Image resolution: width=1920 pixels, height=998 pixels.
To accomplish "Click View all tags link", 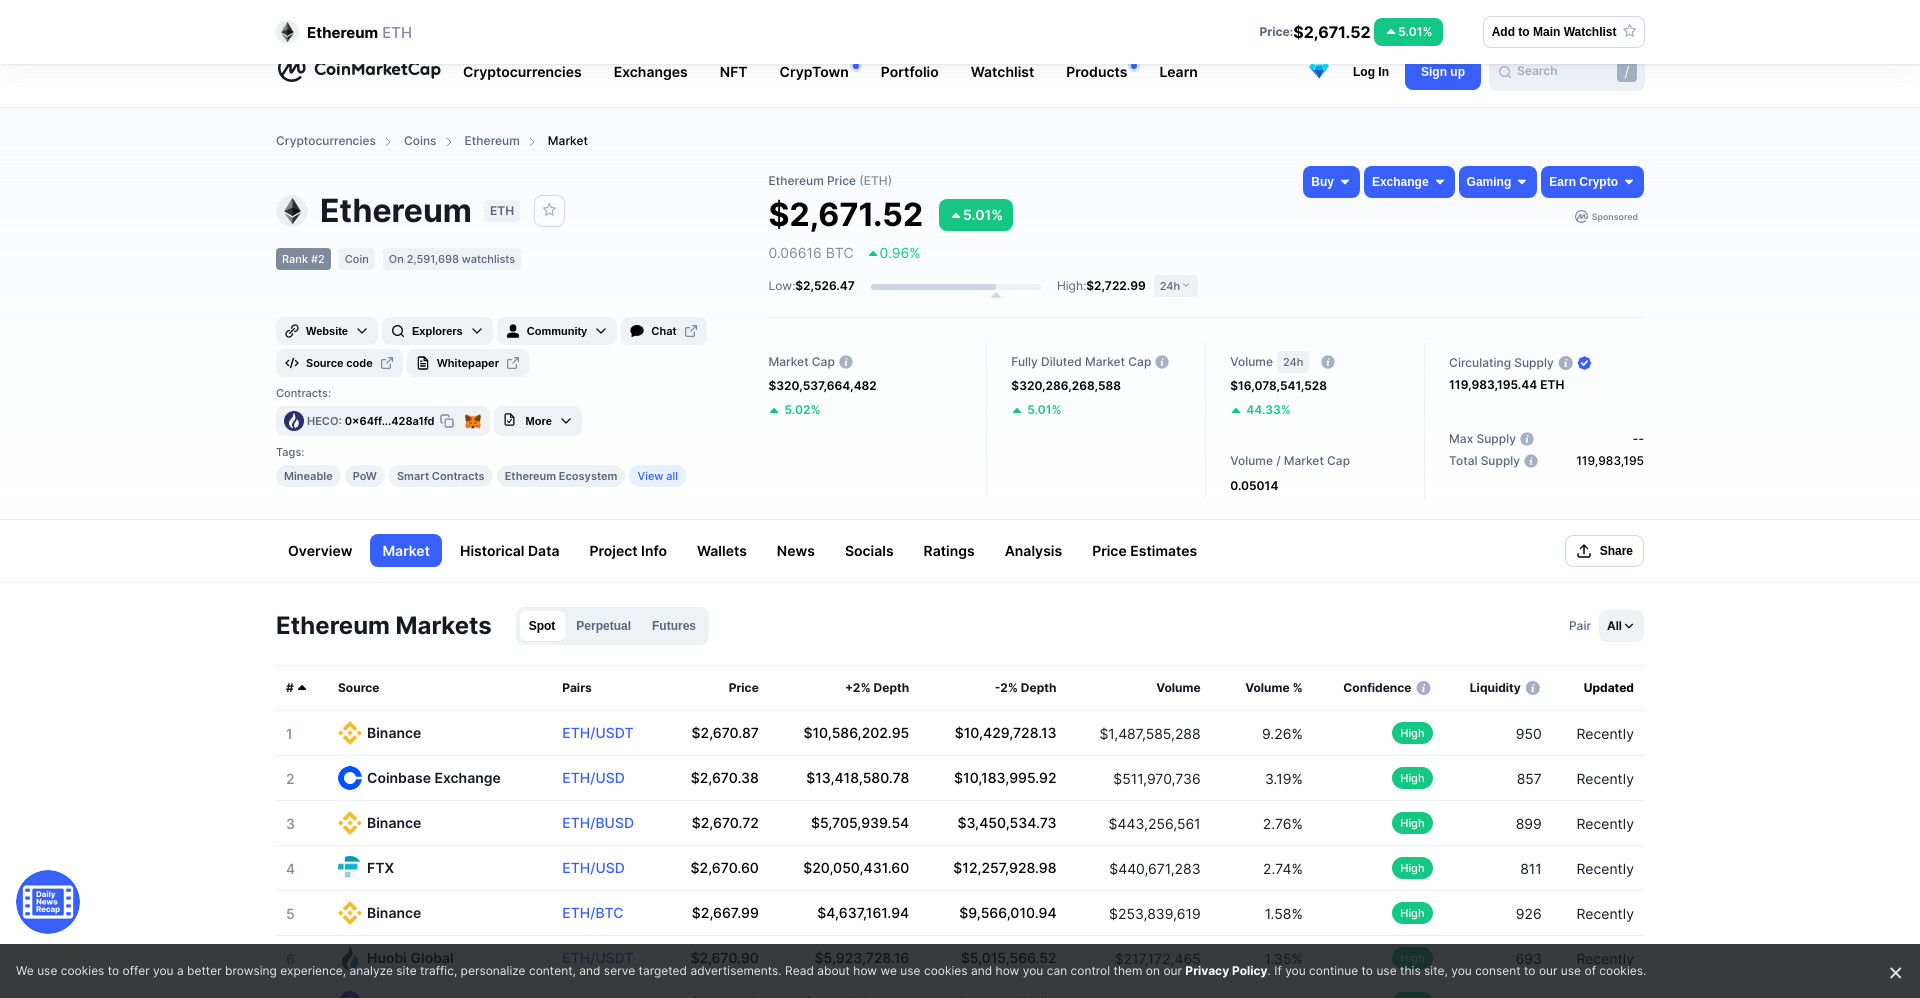I will point(658,476).
